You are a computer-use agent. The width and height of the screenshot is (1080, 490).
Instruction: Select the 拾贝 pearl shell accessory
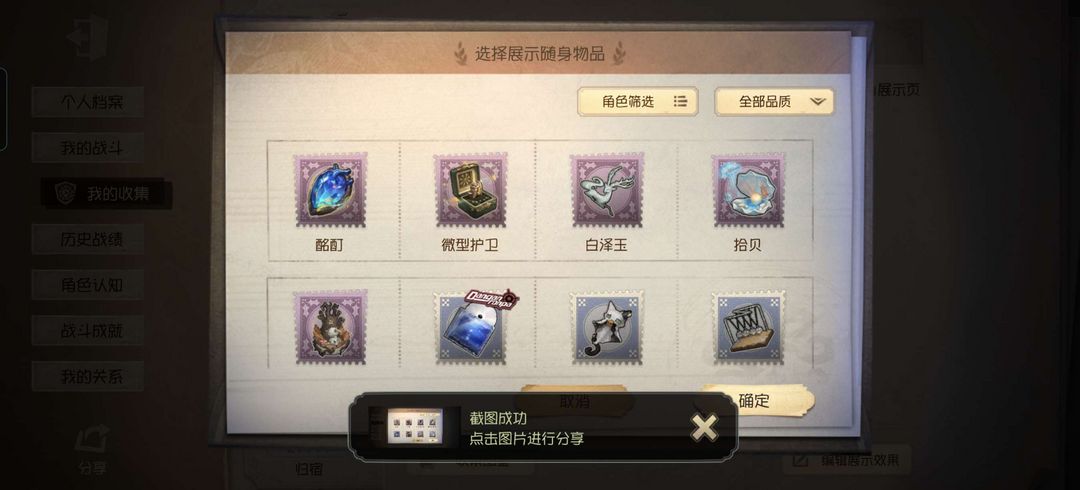tap(748, 191)
